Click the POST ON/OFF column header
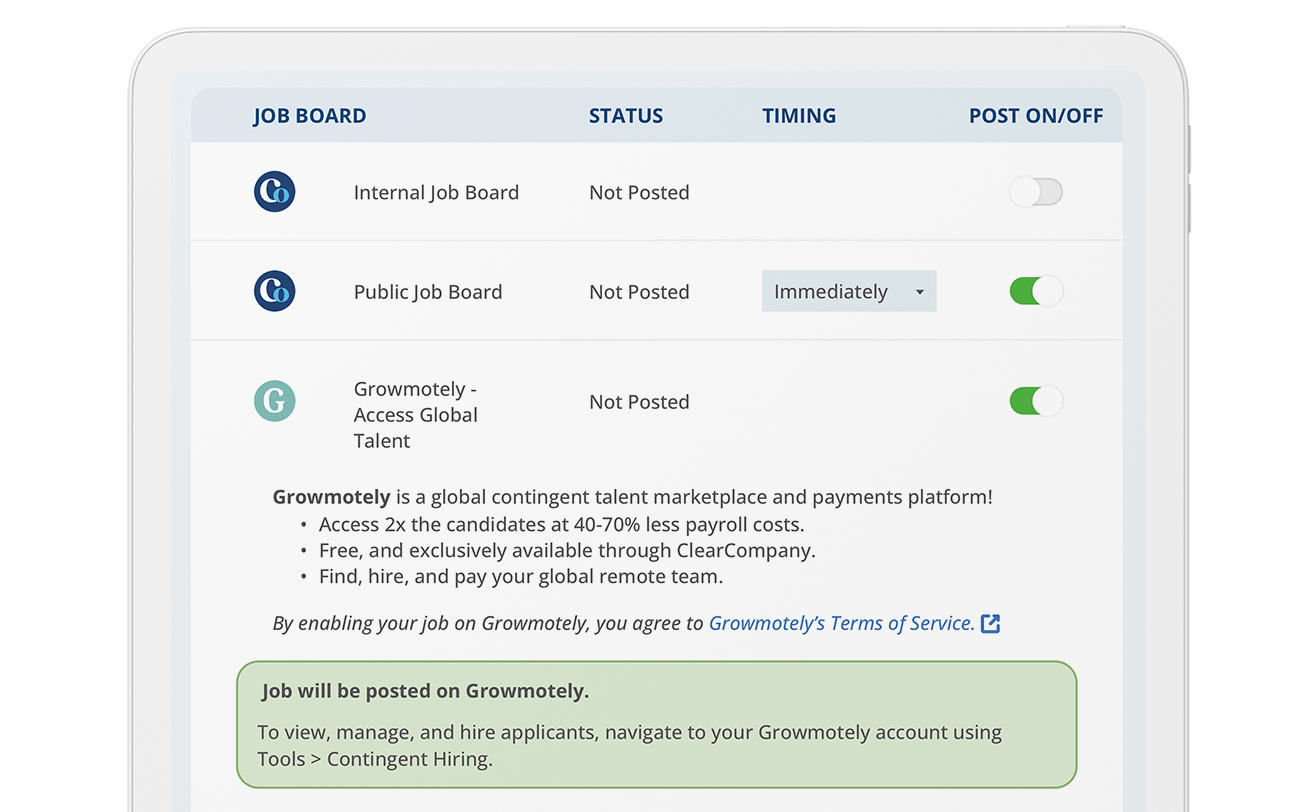This screenshot has width=1315, height=812. tap(1036, 116)
